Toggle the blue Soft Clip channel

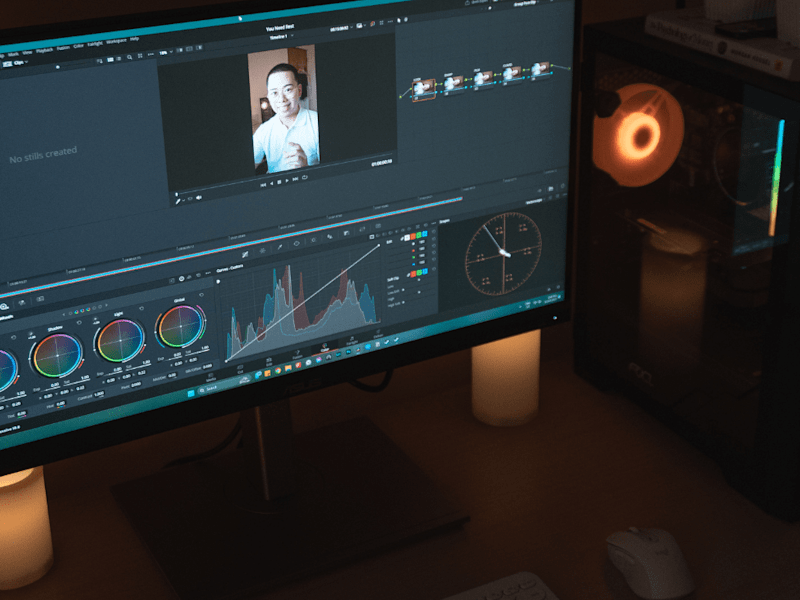(425, 271)
